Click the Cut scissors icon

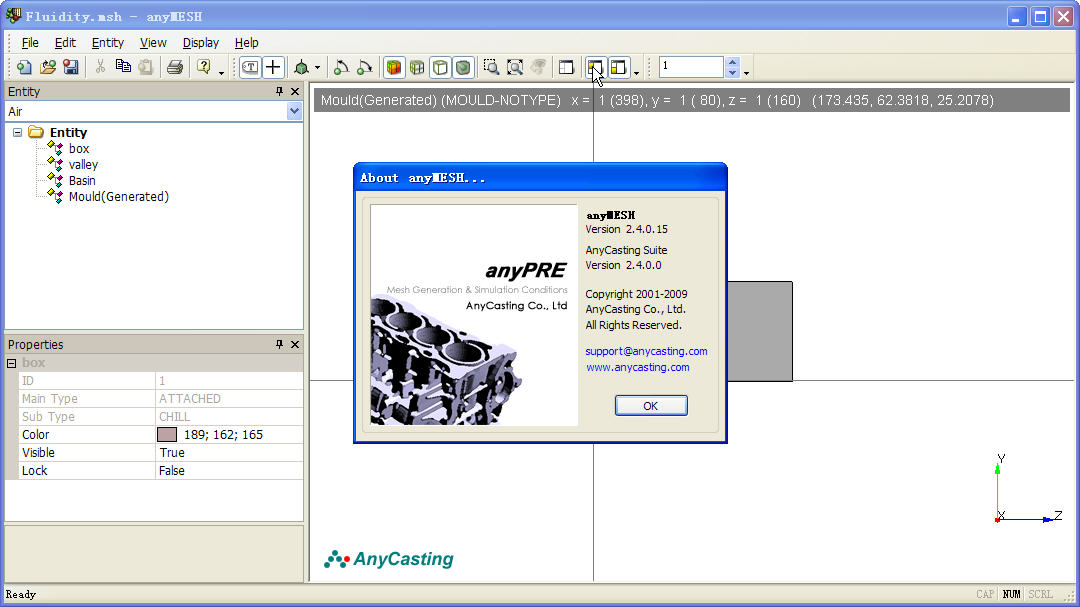101,67
